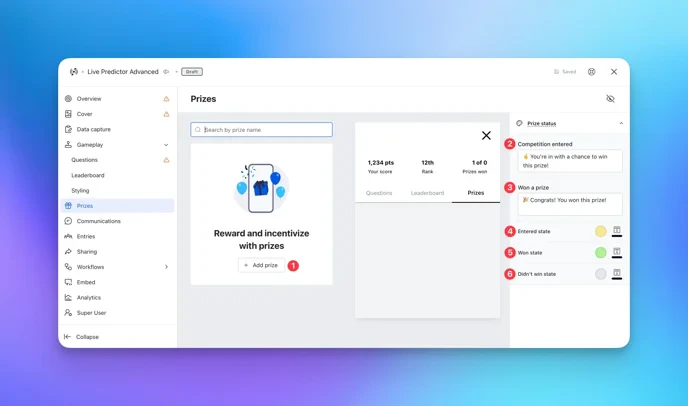
Task: Open the Leaderboard menu item in sidebar
Action: click(x=88, y=175)
